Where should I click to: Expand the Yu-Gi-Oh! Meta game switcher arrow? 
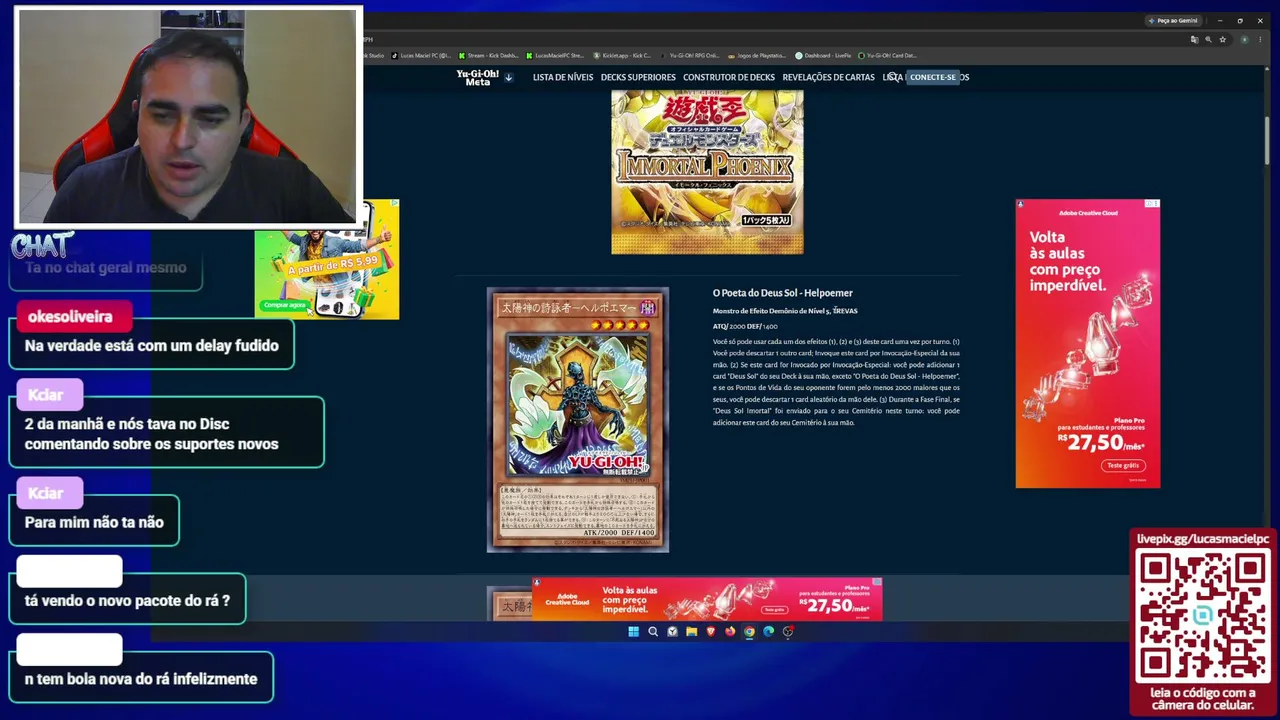pyautogui.click(x=508, y=77)
